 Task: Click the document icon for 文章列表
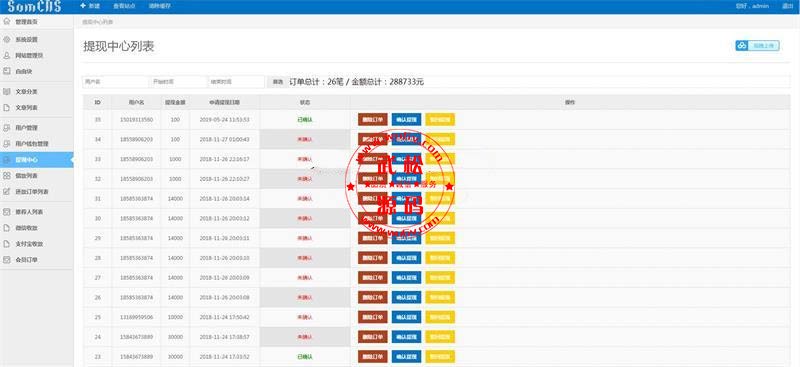coord(6,108)
